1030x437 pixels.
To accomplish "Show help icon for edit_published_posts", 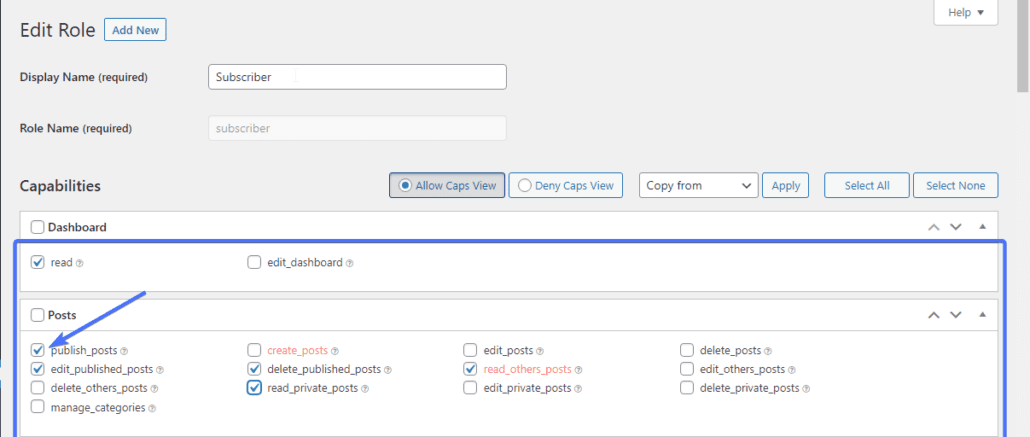I will tap(160, 370).
